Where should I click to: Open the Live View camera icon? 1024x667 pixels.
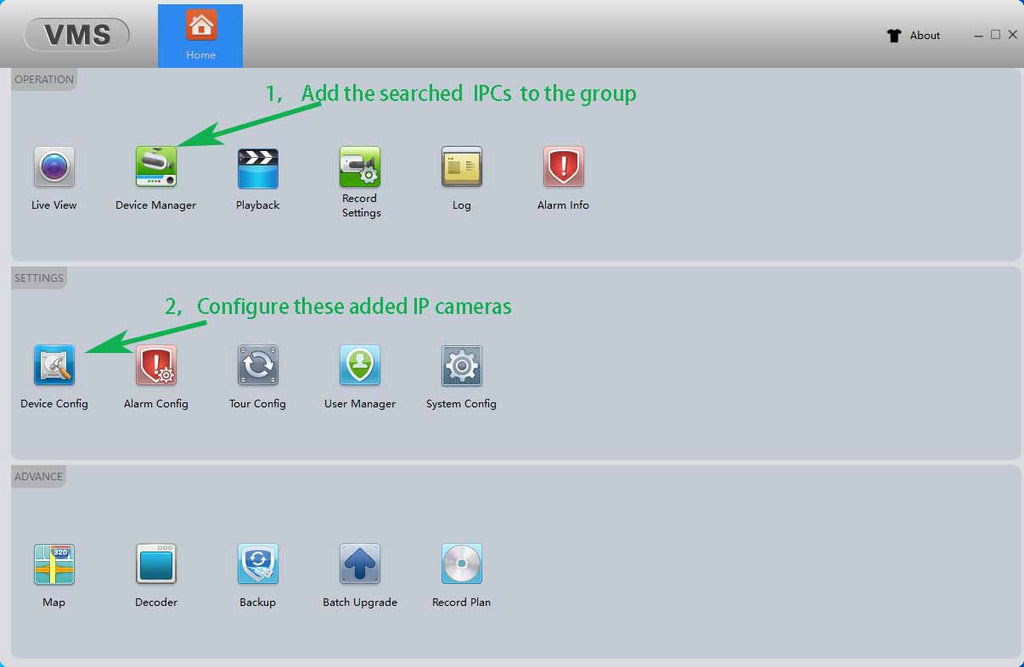click(54, 167)
